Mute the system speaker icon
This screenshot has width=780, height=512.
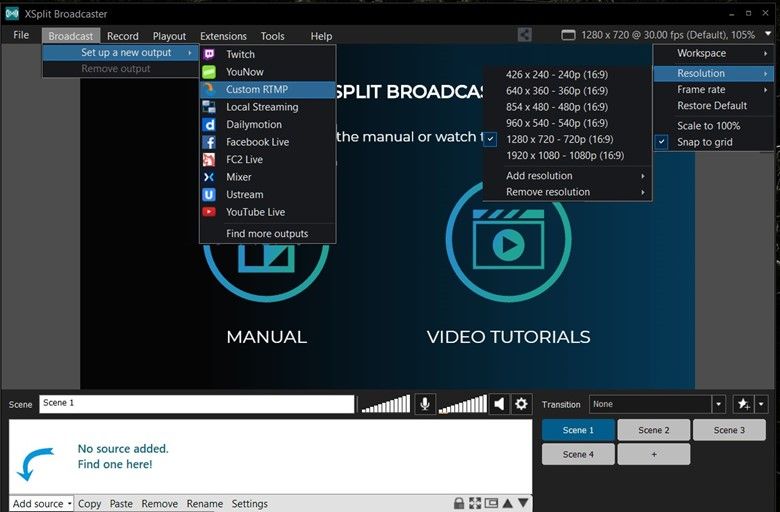click(499, 404)
